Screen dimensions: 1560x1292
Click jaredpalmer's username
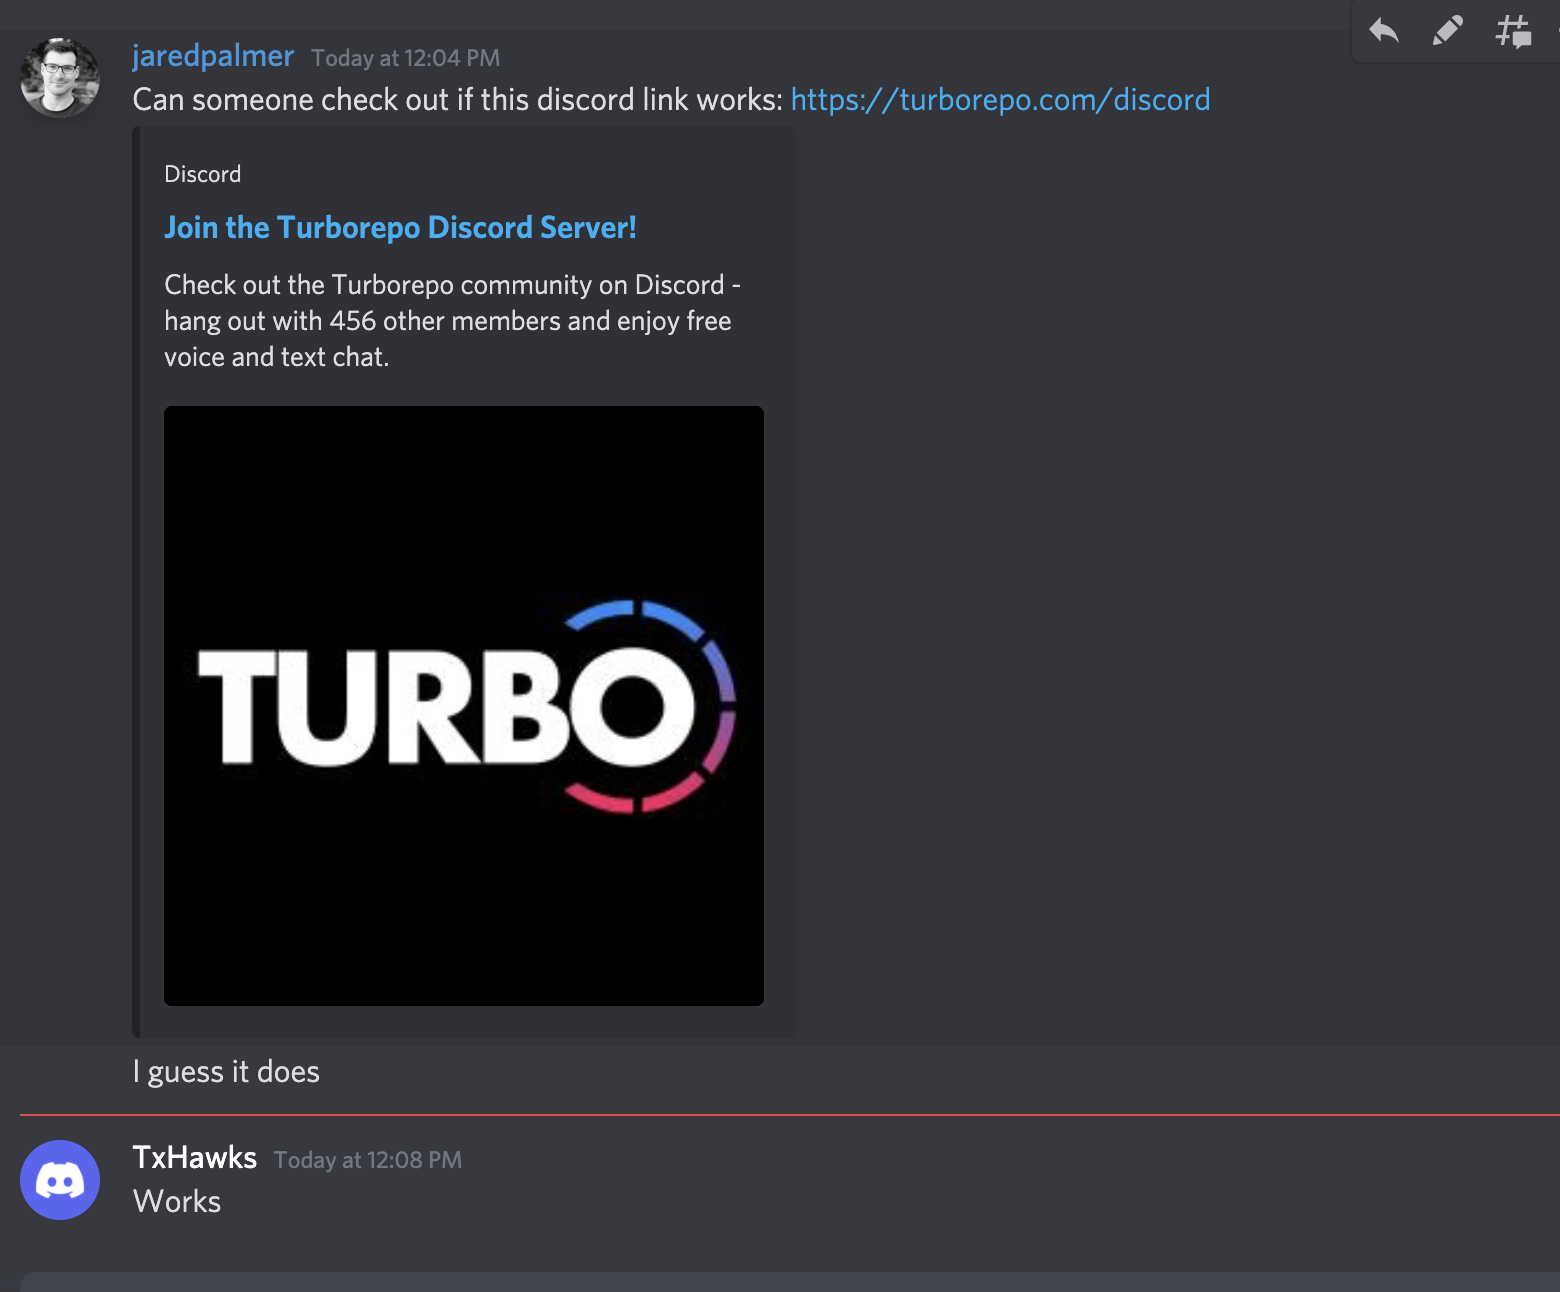(213, 56)
